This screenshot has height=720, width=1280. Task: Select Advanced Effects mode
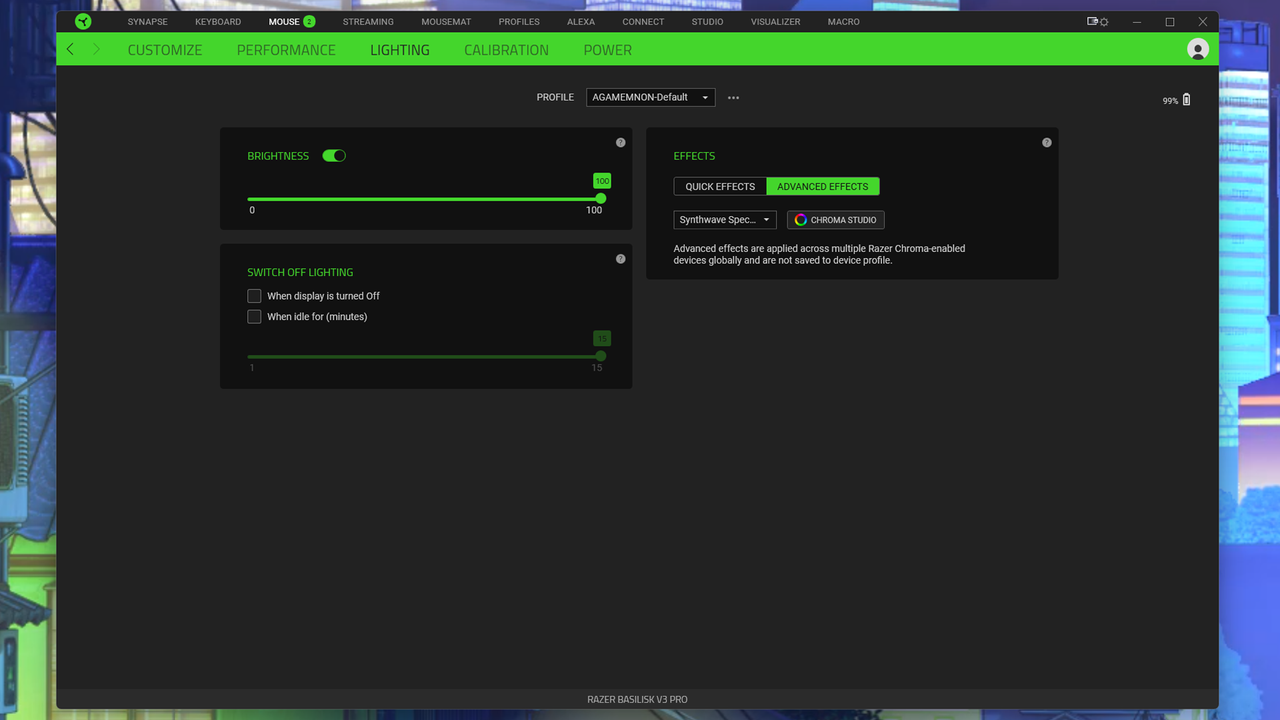tap(823, 186)
